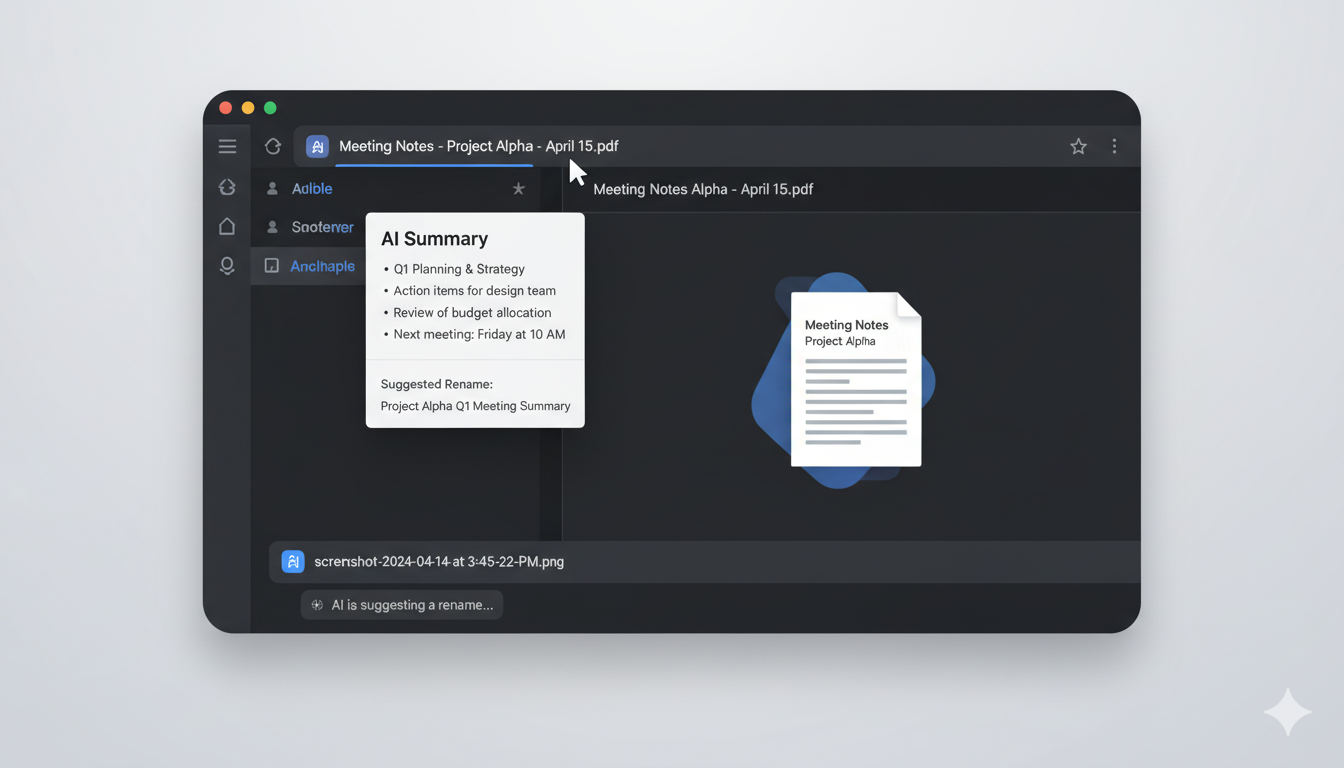Click the person icon beside Sooterver
1344x768 pixels.
pyautogui.click(x=272, y=227)
